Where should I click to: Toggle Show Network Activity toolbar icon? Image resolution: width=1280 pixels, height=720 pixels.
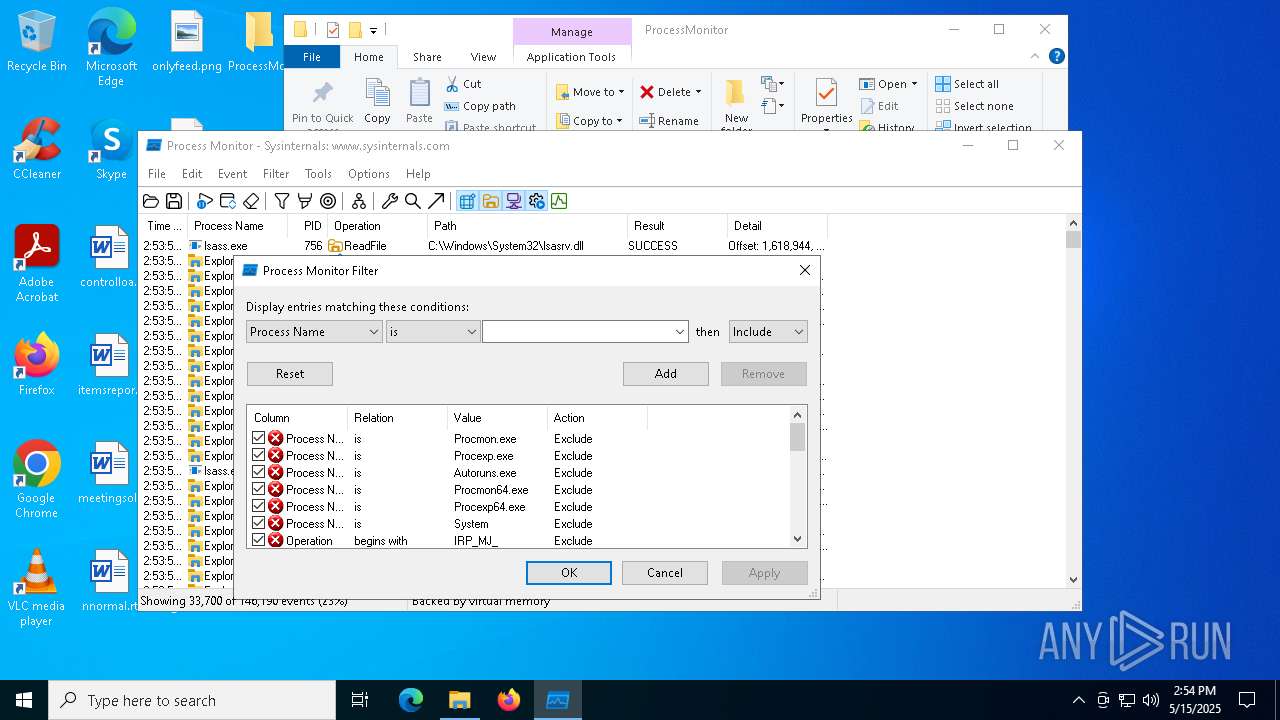point(513,201)
